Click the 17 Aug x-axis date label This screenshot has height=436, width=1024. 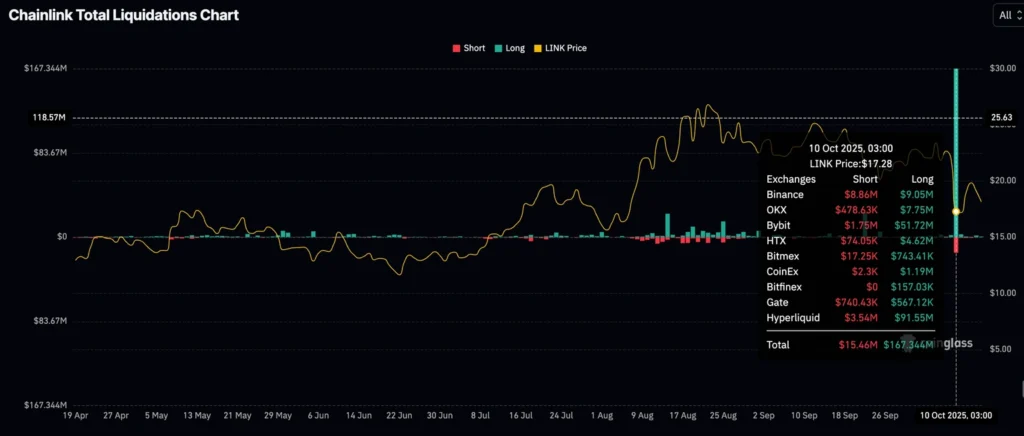683,414
